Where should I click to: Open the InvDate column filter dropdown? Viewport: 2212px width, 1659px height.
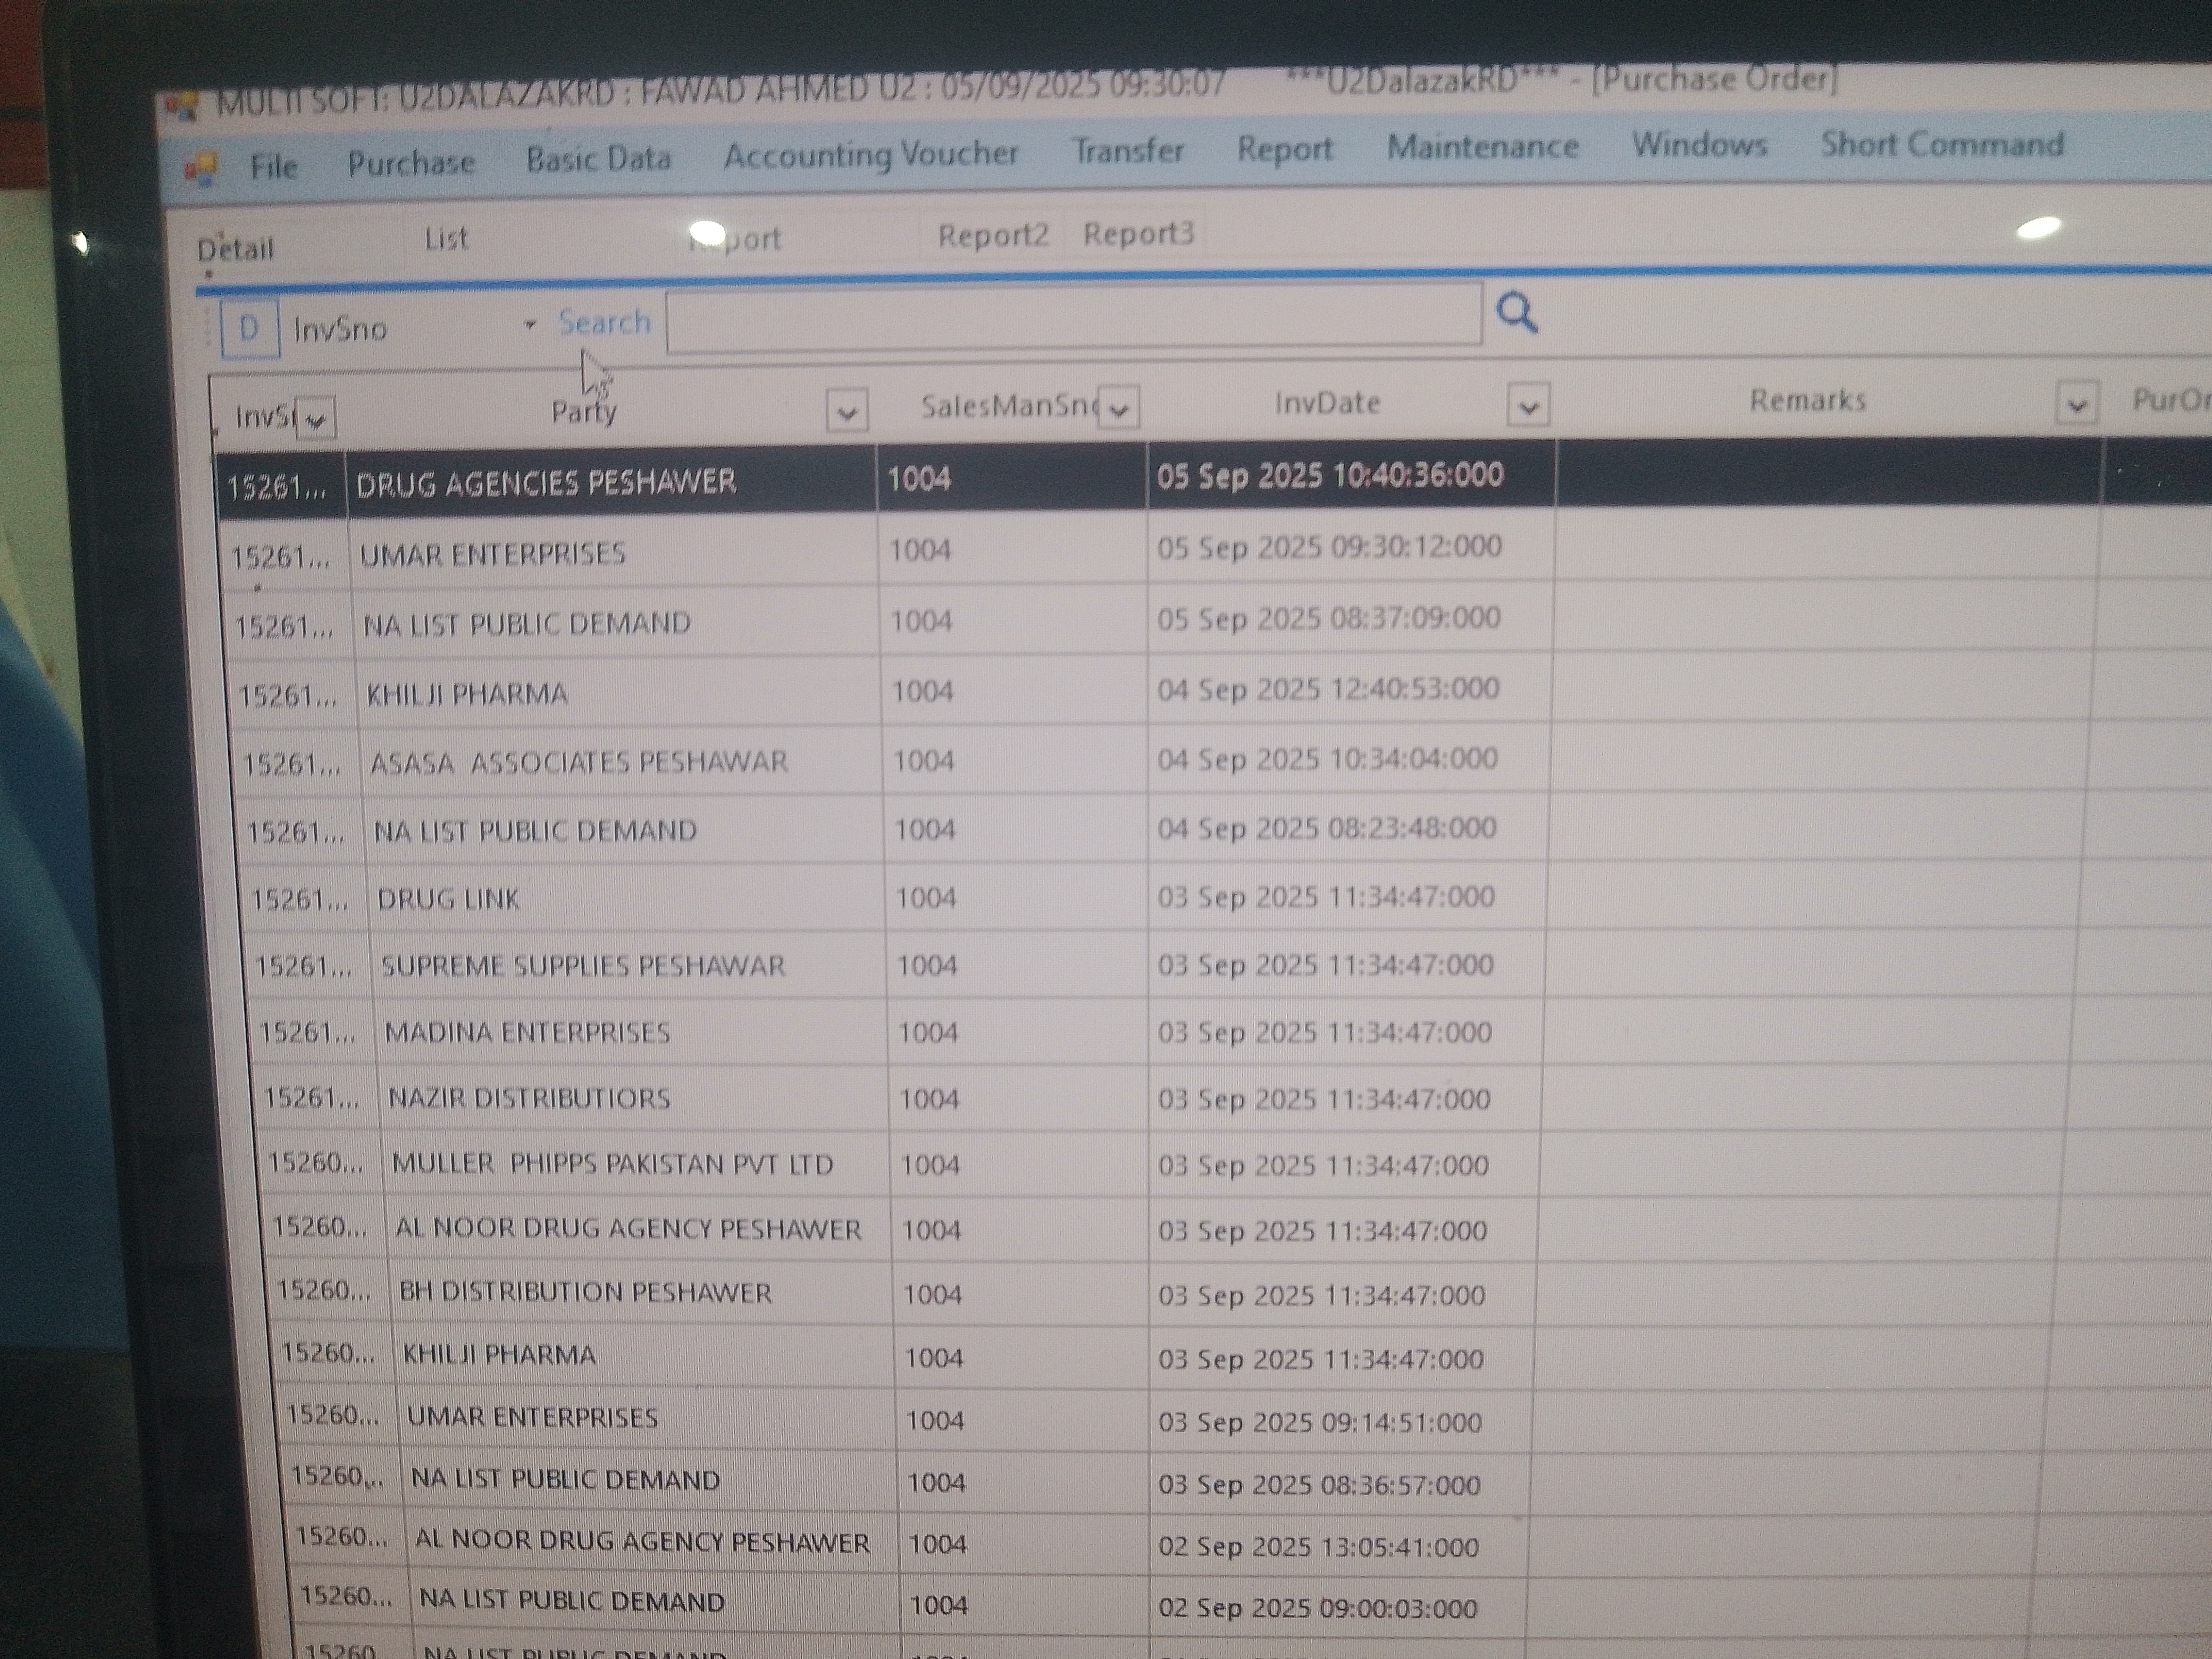pos(1527,406)
